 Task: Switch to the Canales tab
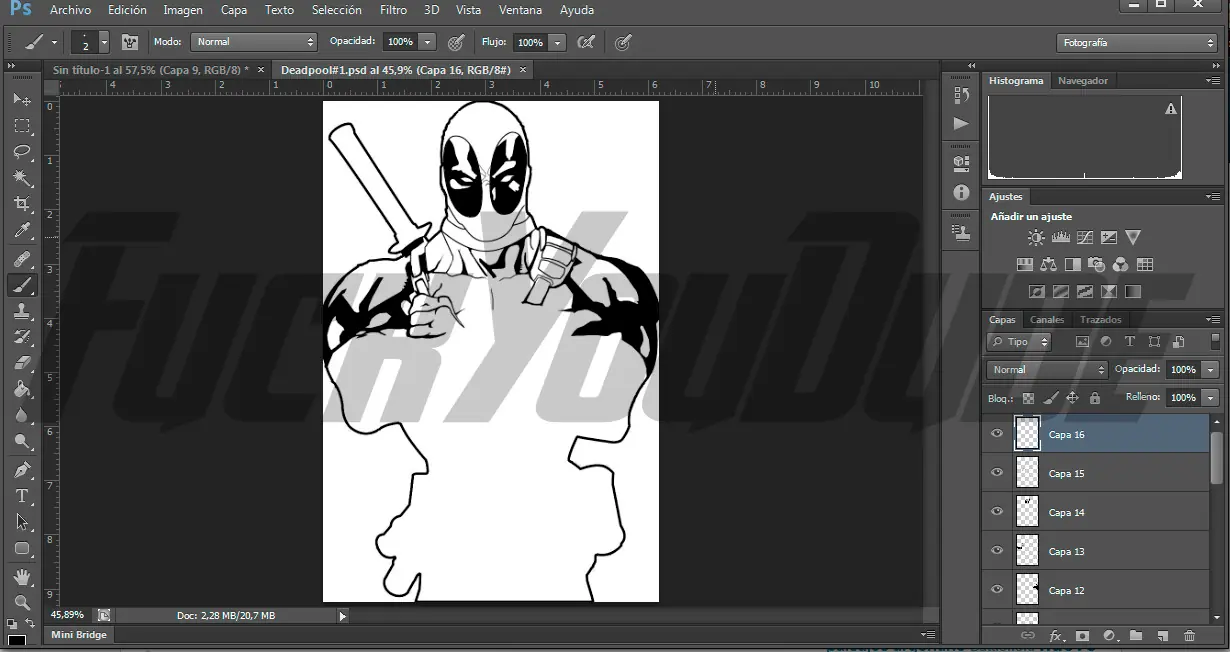click(x=1047, y=319)
